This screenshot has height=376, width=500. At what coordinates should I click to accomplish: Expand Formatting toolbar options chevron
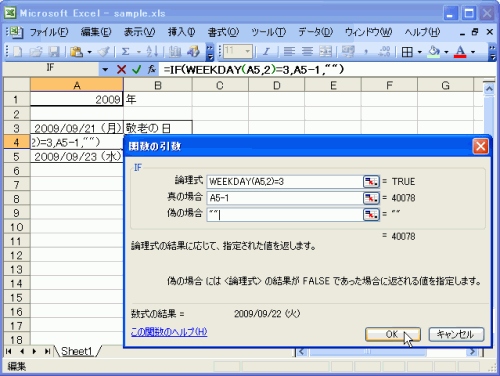click(x=492, y=52)
